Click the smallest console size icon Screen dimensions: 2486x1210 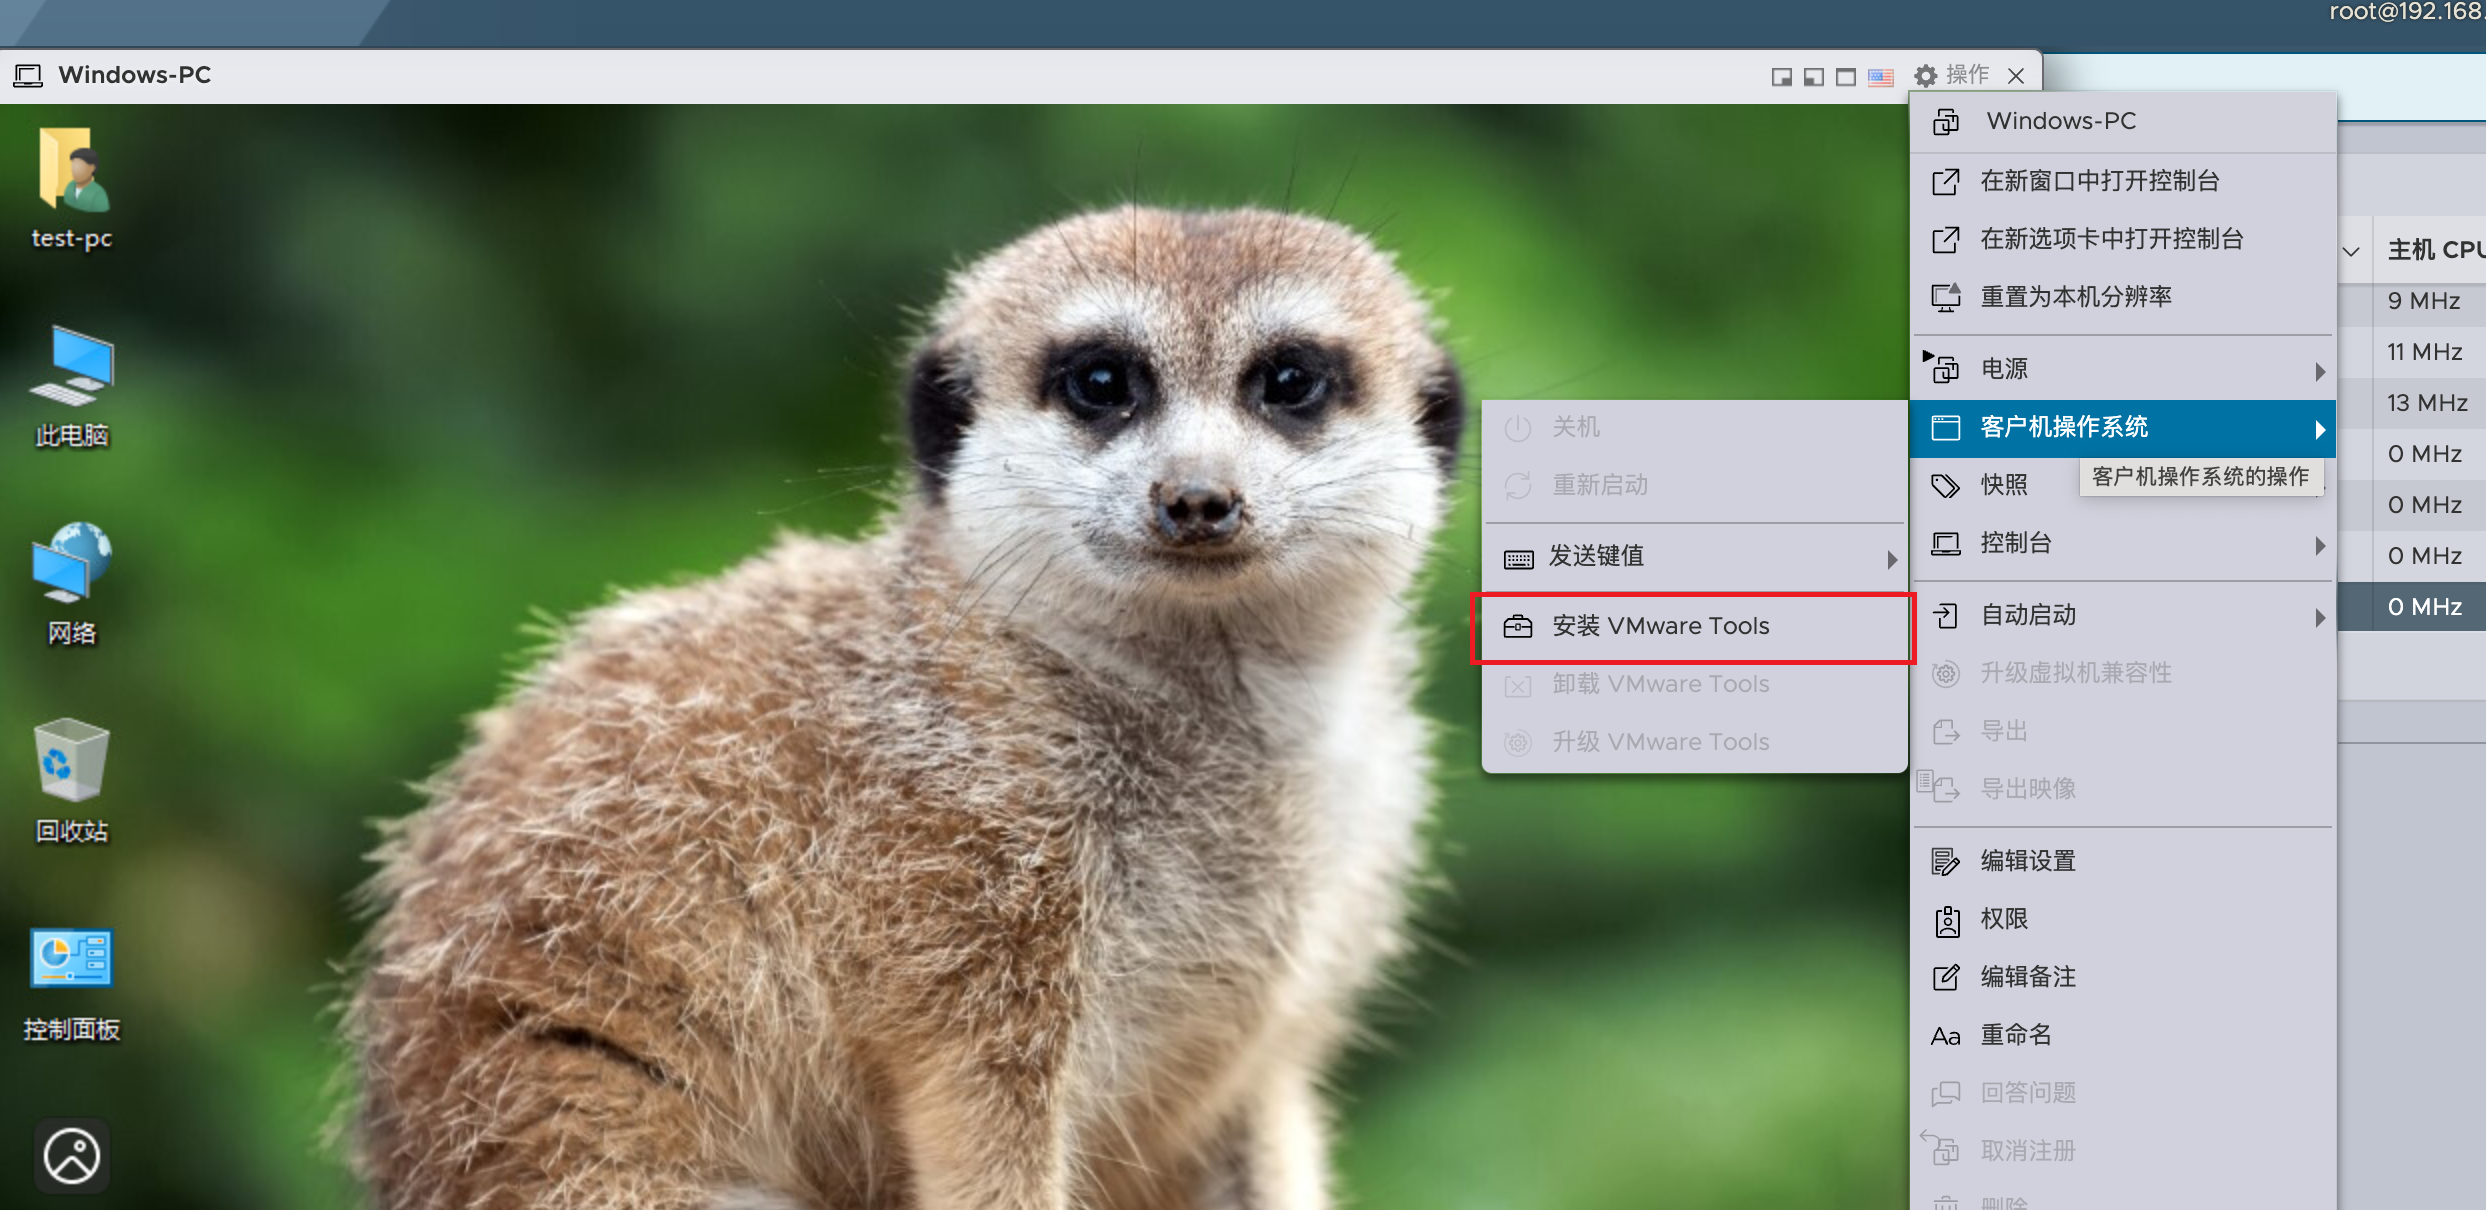(1781, 77)
